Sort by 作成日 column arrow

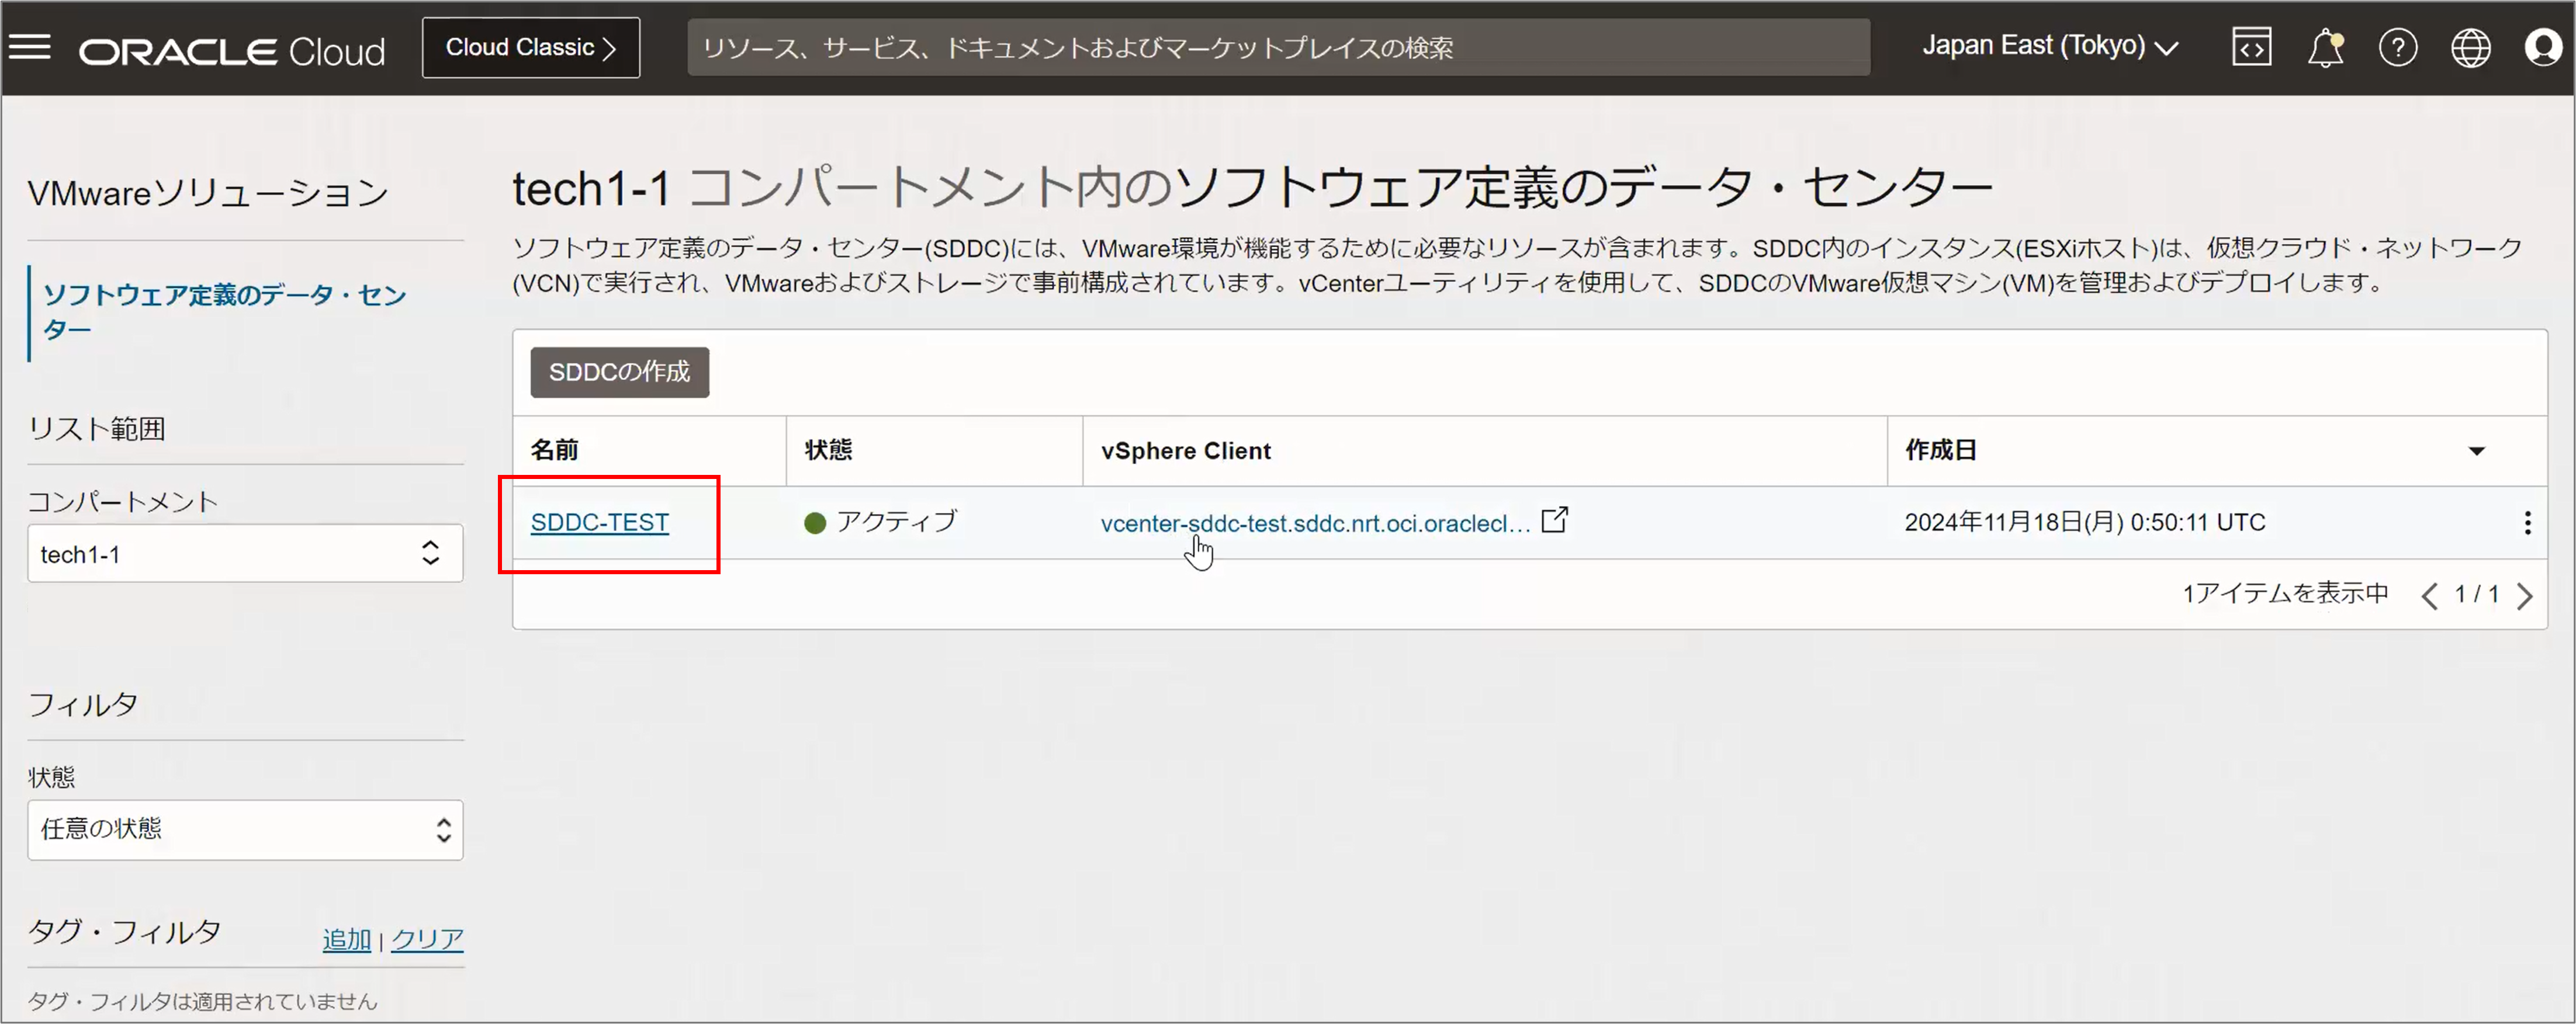[2477, 451]
